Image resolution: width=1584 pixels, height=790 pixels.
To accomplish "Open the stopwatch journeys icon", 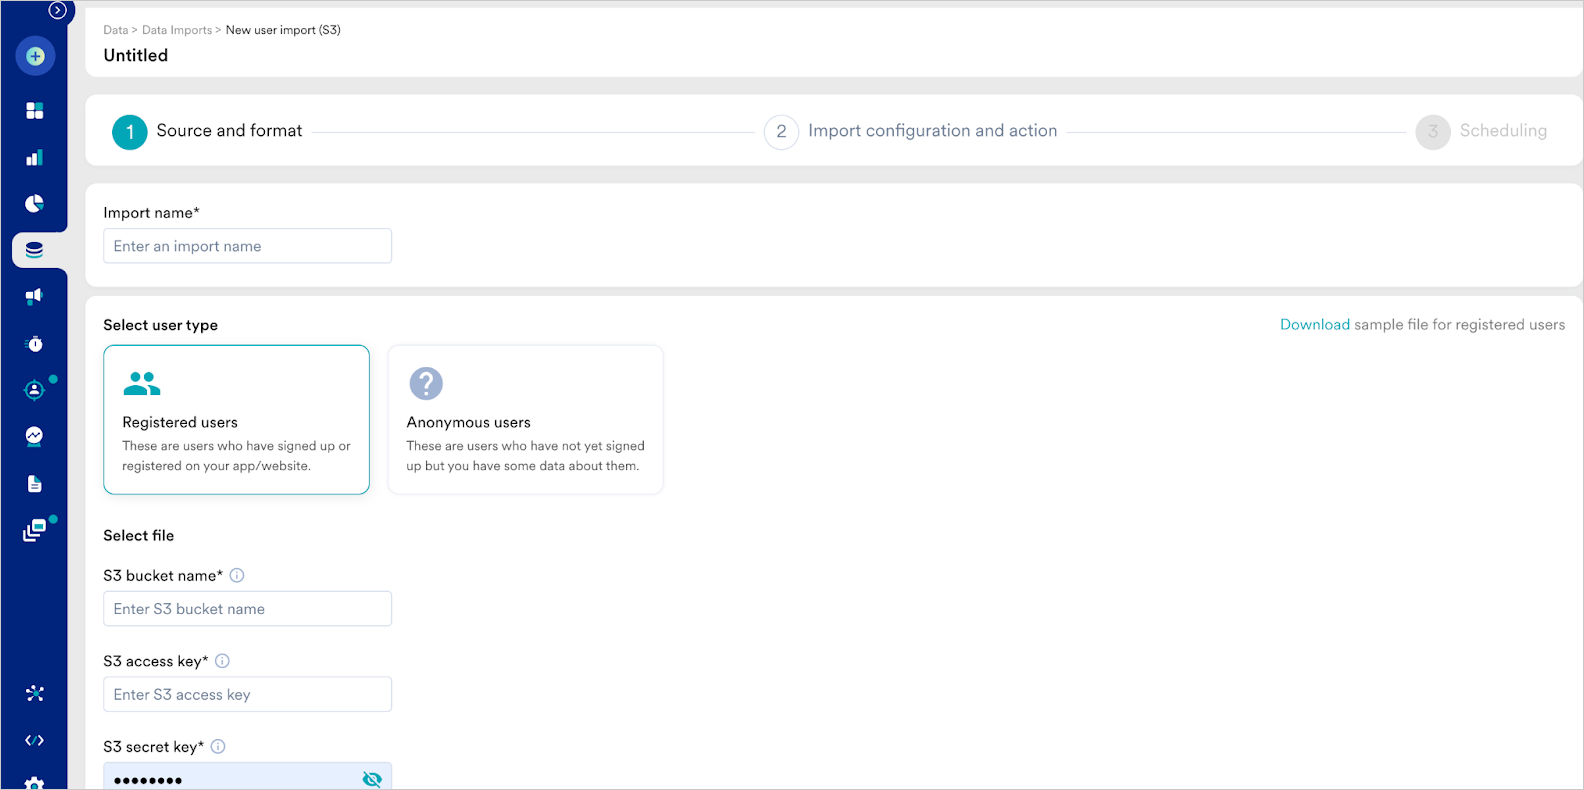I will coord(35,343).
